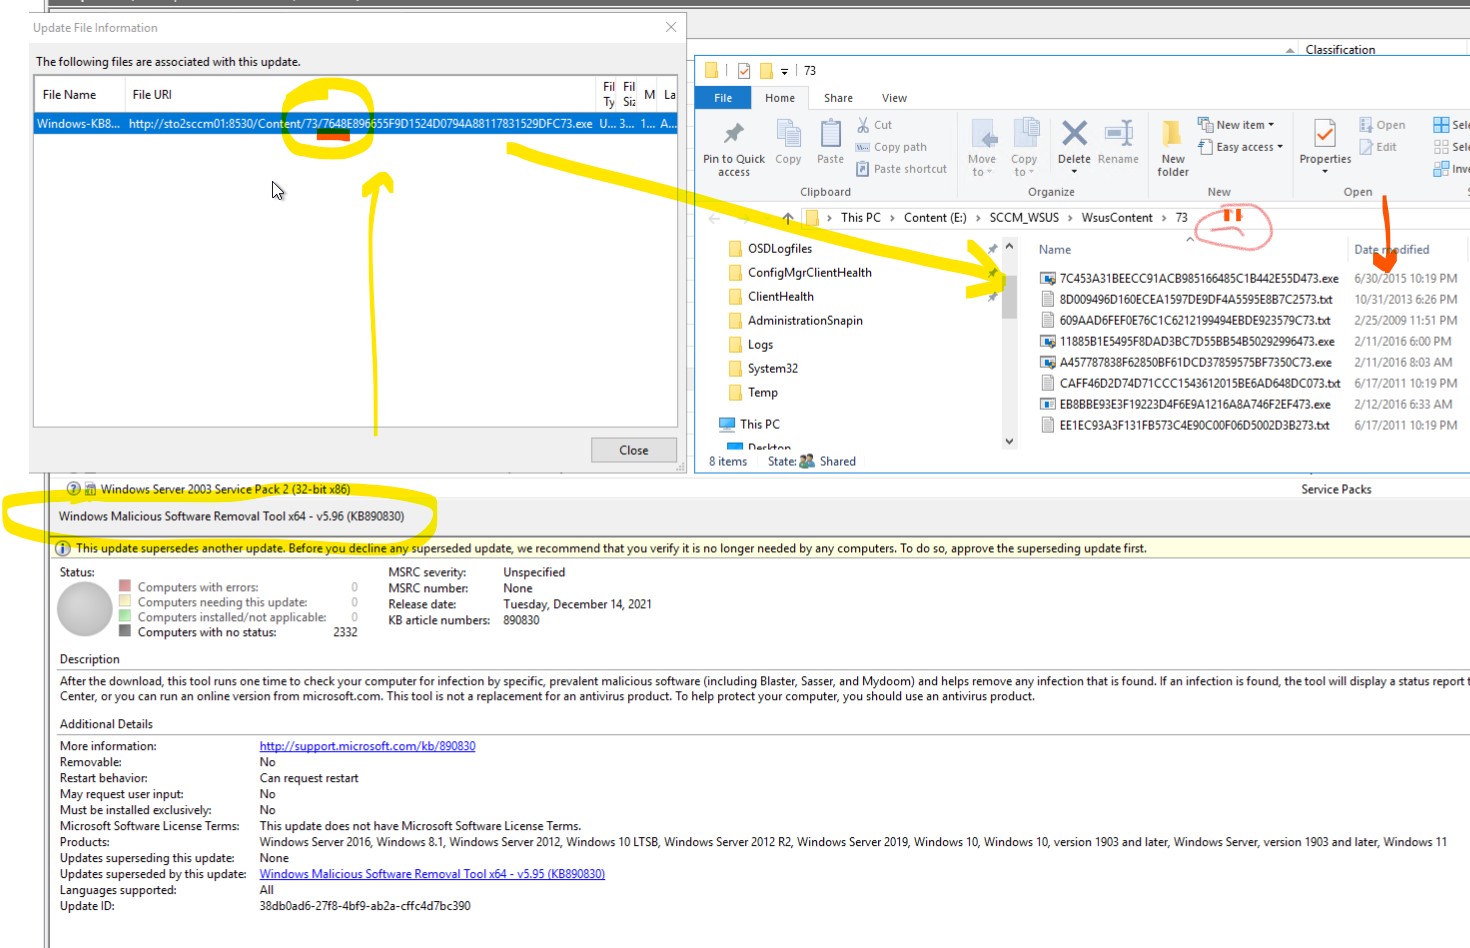The height and width of the screenshot is (948, 1470).
Task: Select file EE1EC93A3F131FB573C4E90C00F06D5002D3B273.txt
Action: (1194, 426)
